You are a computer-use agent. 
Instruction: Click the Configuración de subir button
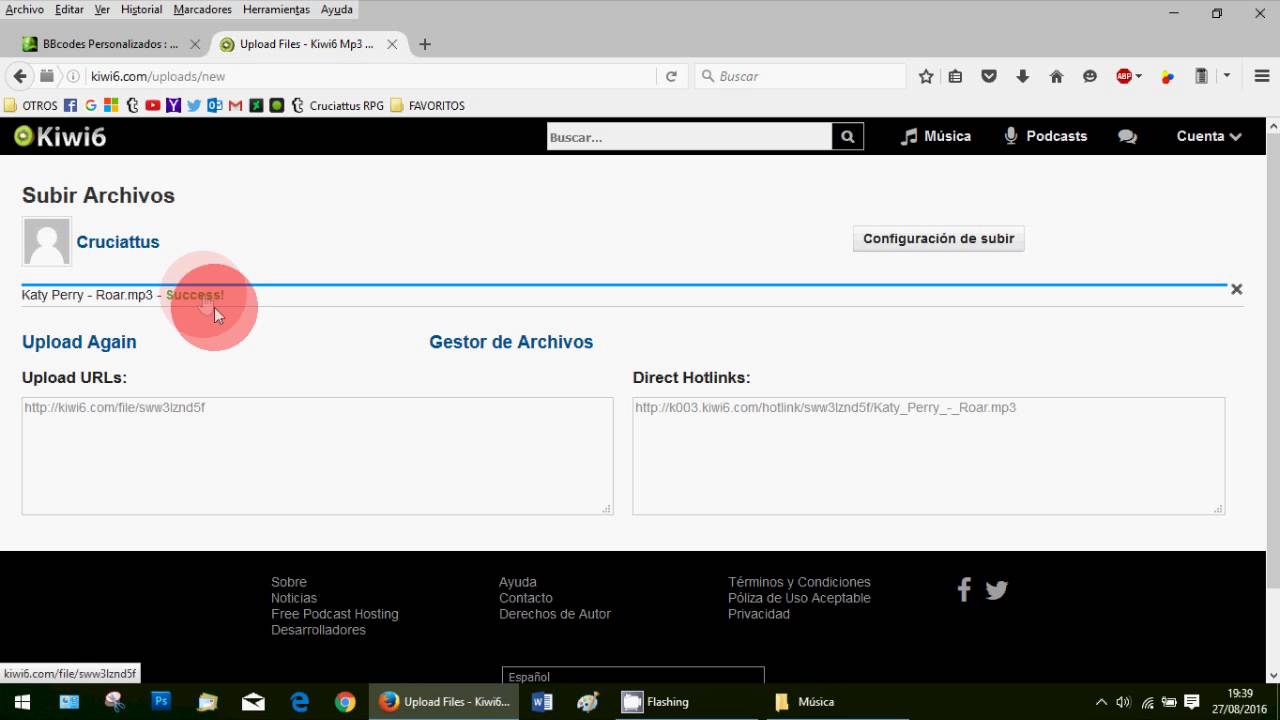[x=938, y=239]
